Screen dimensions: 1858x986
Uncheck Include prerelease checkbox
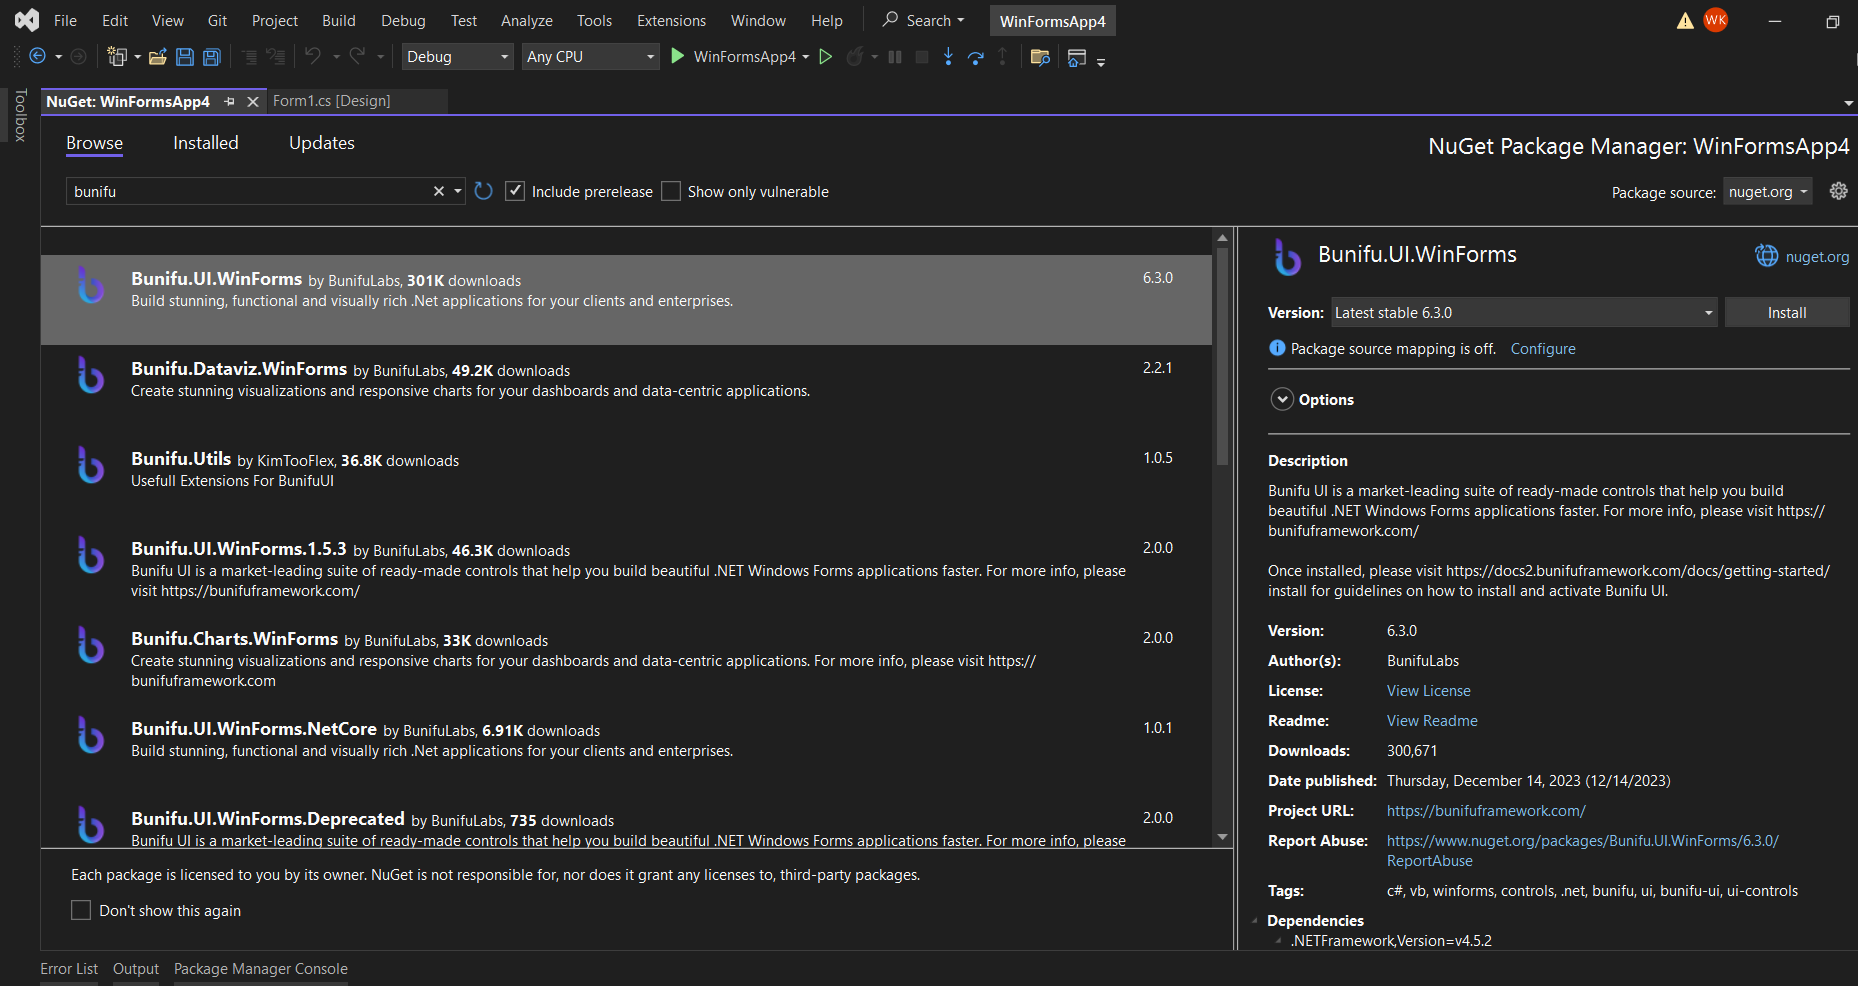point(515,191)
